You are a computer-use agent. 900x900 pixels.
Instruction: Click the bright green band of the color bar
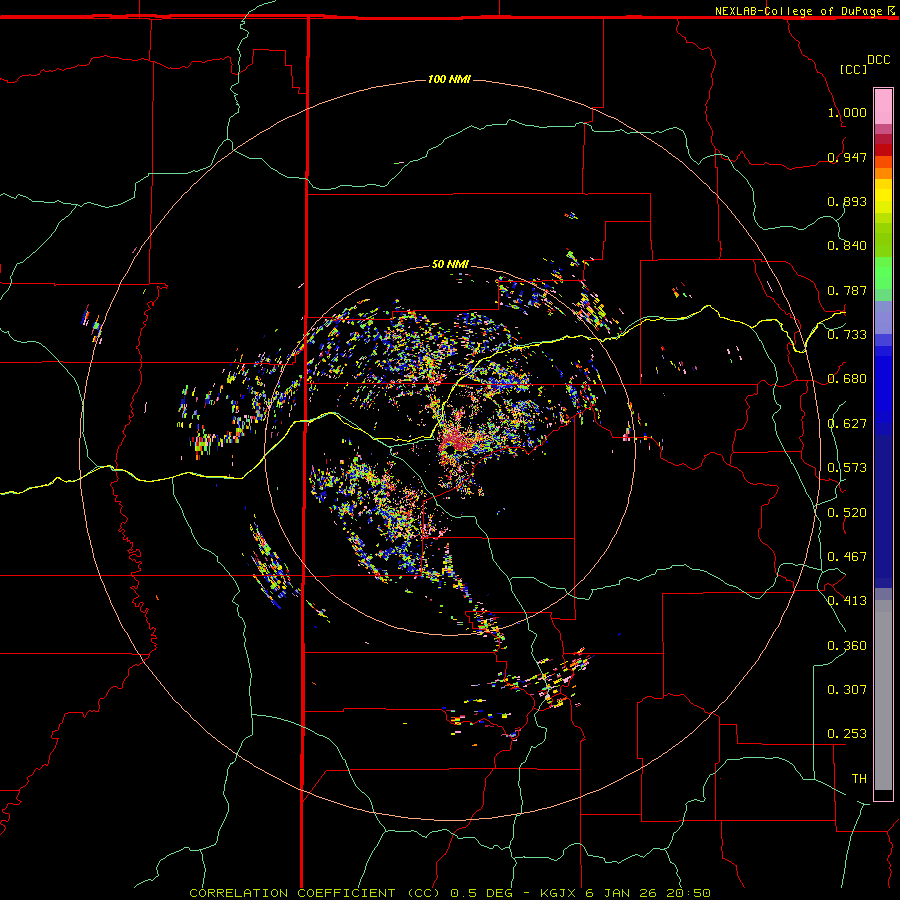pos(883,273)
